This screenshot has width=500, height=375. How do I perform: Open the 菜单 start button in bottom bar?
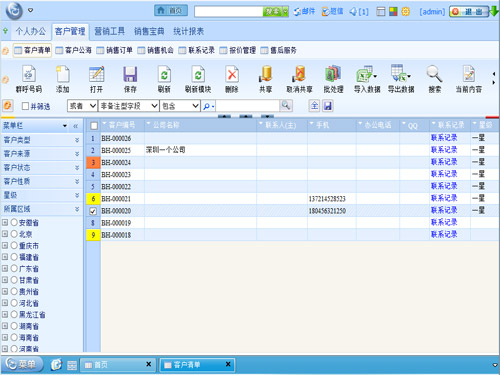(x=22, y=364)
